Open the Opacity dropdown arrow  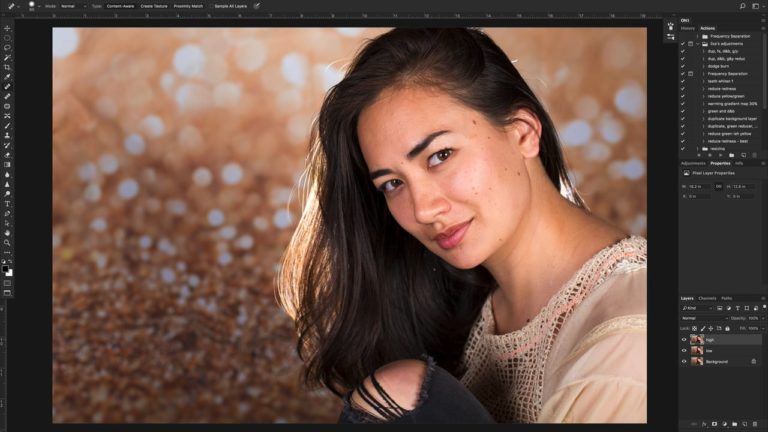[x=763, y=318]
